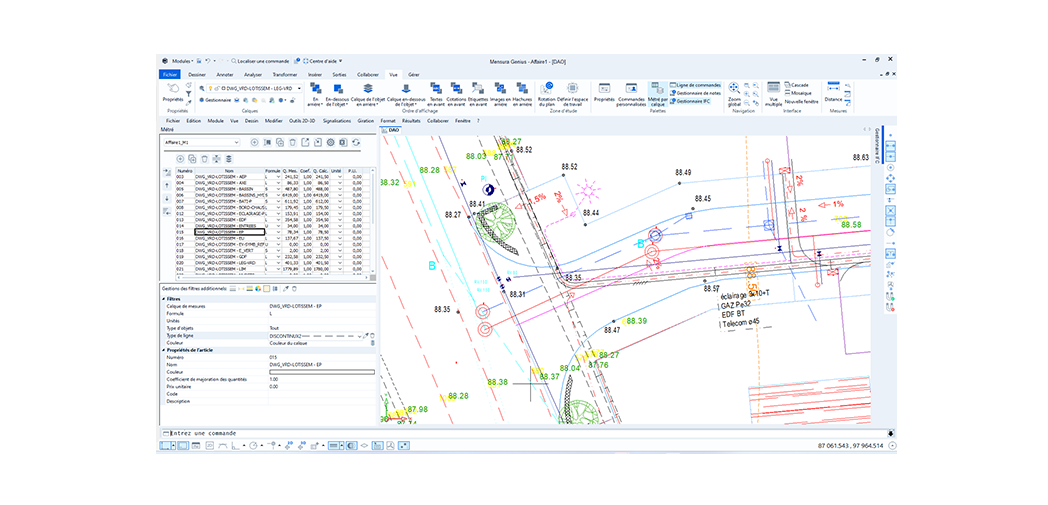Click the Nom column header

229,170
